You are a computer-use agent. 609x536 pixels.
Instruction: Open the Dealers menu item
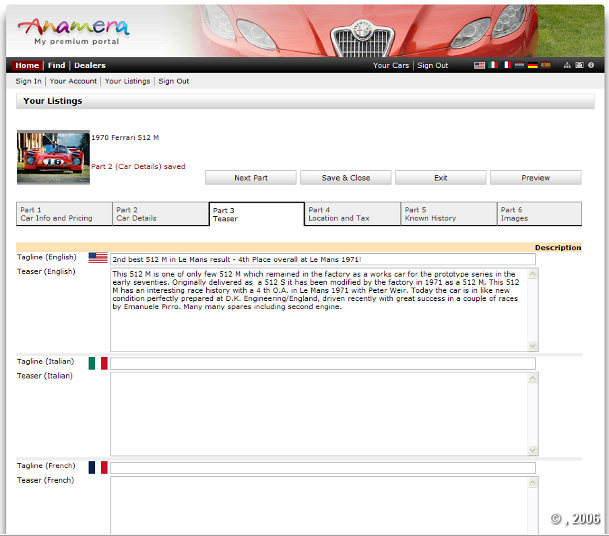pos(90,65)
